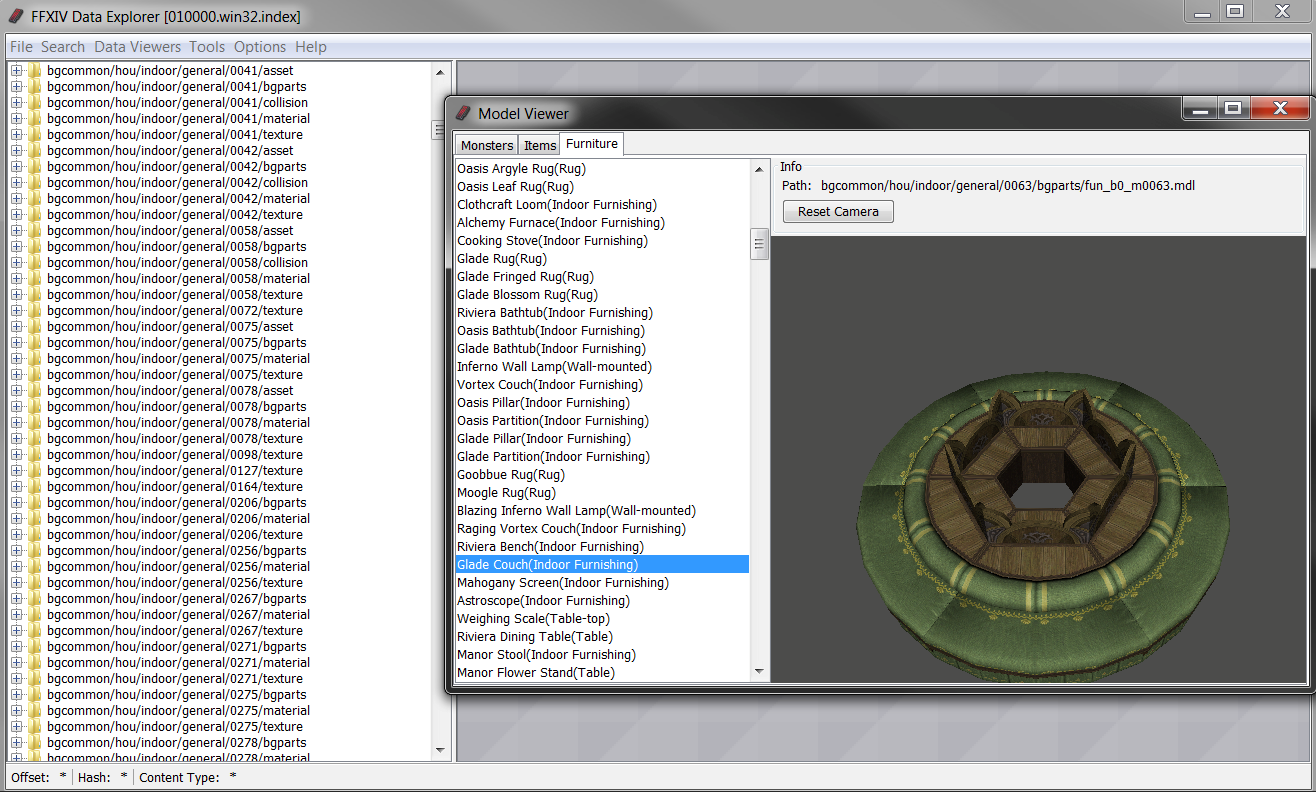This screenshot has width=1316, height=792.
Task: Open the Data Viewers menu
Action: (138, 47)
